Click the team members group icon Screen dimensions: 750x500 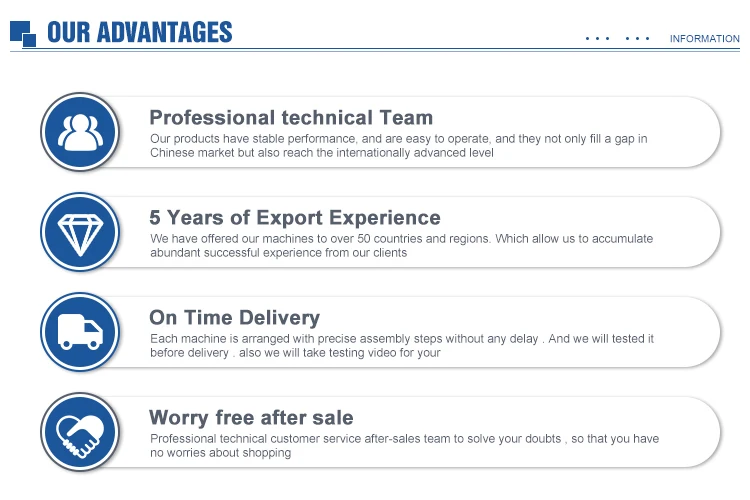80,132
